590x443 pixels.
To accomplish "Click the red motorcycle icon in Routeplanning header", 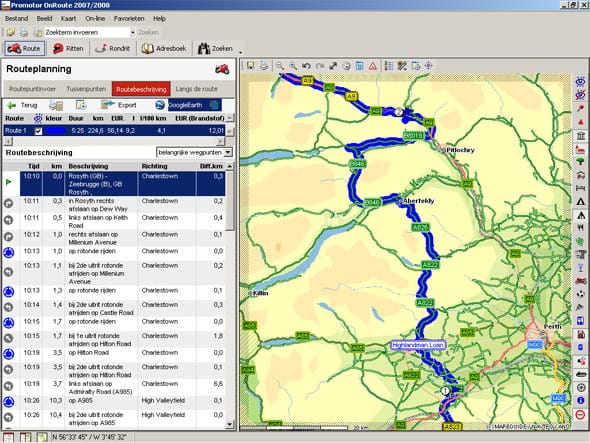I will point(222,69).
